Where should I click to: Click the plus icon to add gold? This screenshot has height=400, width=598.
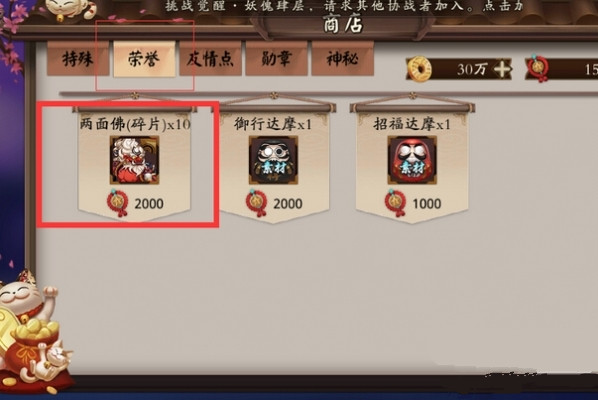[502, 69]
